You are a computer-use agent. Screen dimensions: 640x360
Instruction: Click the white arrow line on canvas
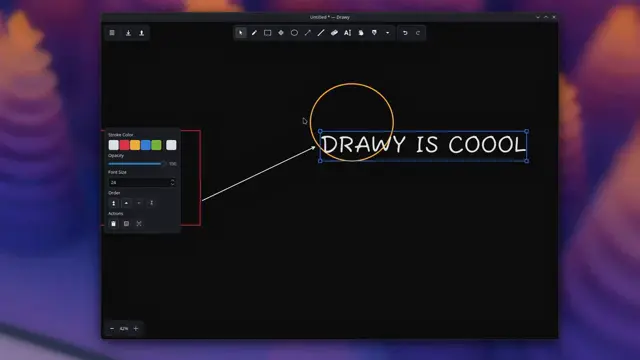coord(259,174)
